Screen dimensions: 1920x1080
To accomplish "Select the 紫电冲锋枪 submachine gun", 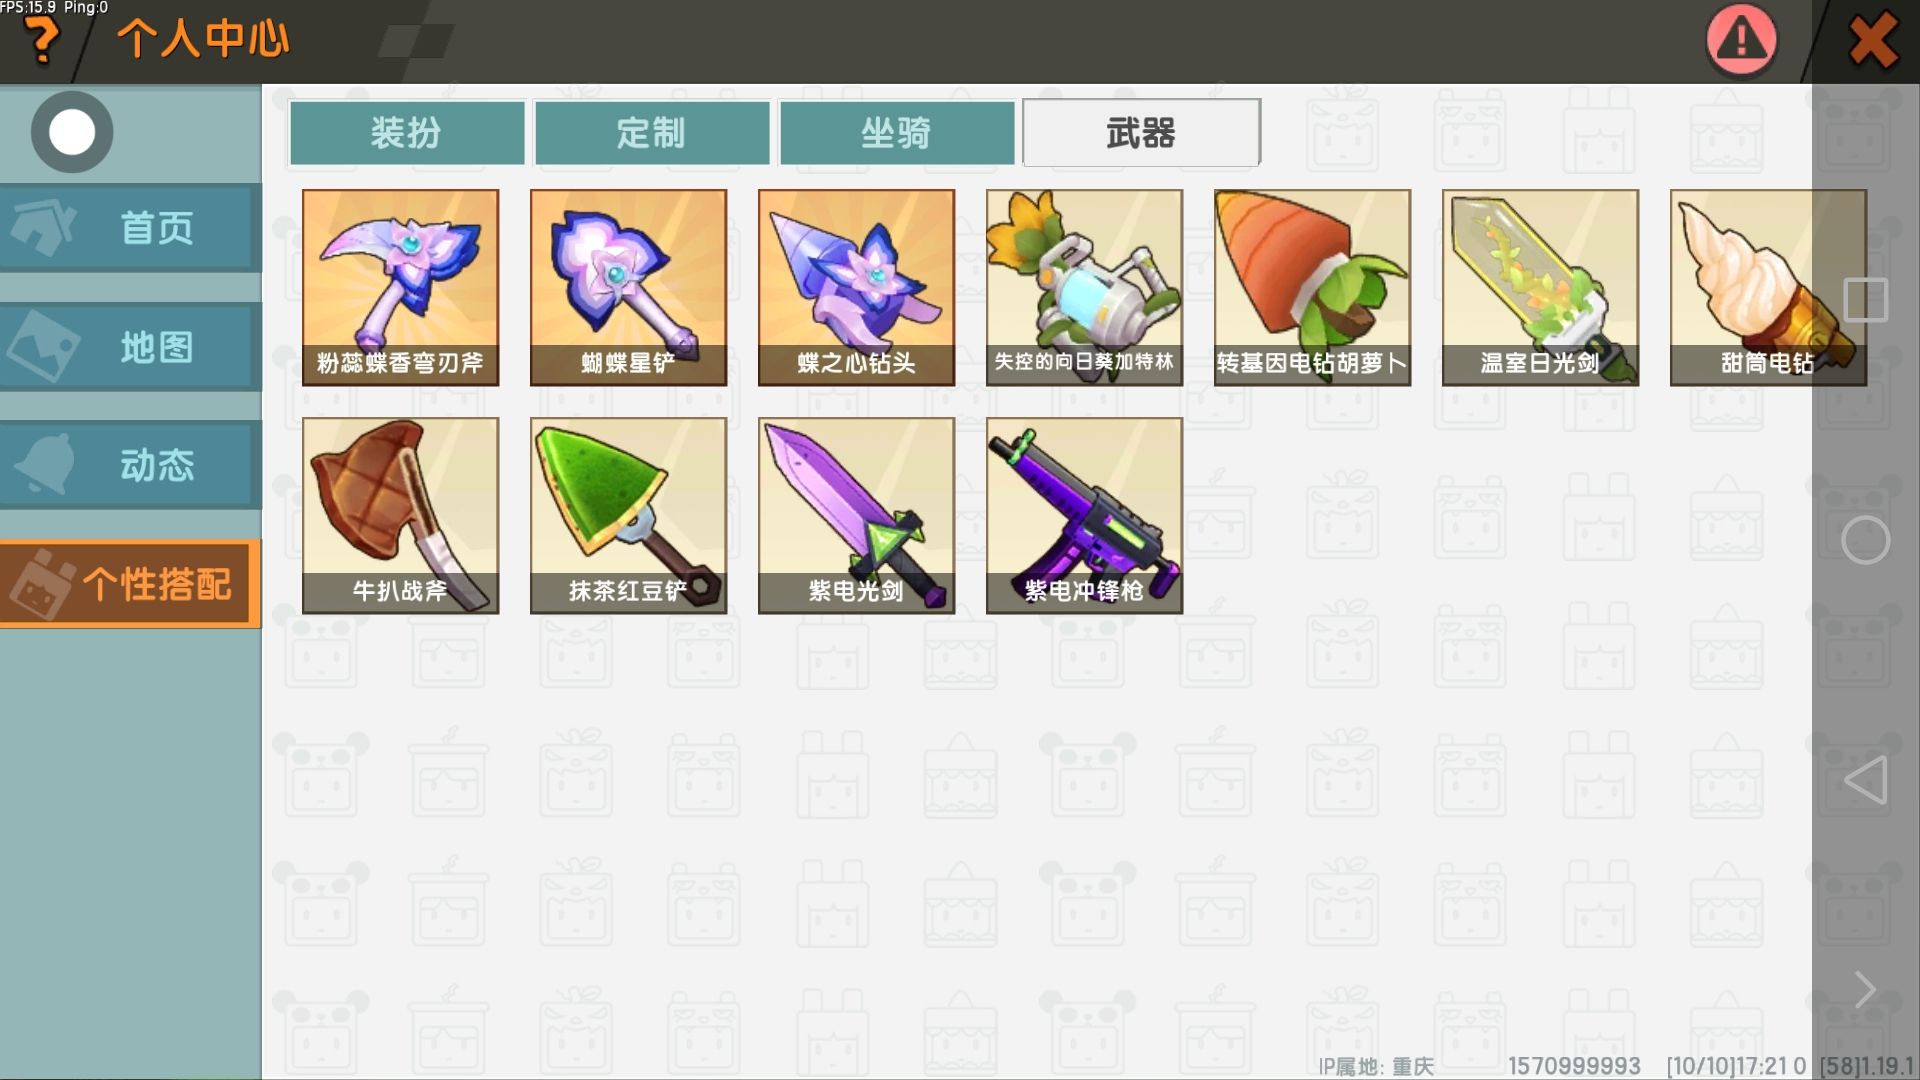I will pyautogui.click(x=1084, y=516).
